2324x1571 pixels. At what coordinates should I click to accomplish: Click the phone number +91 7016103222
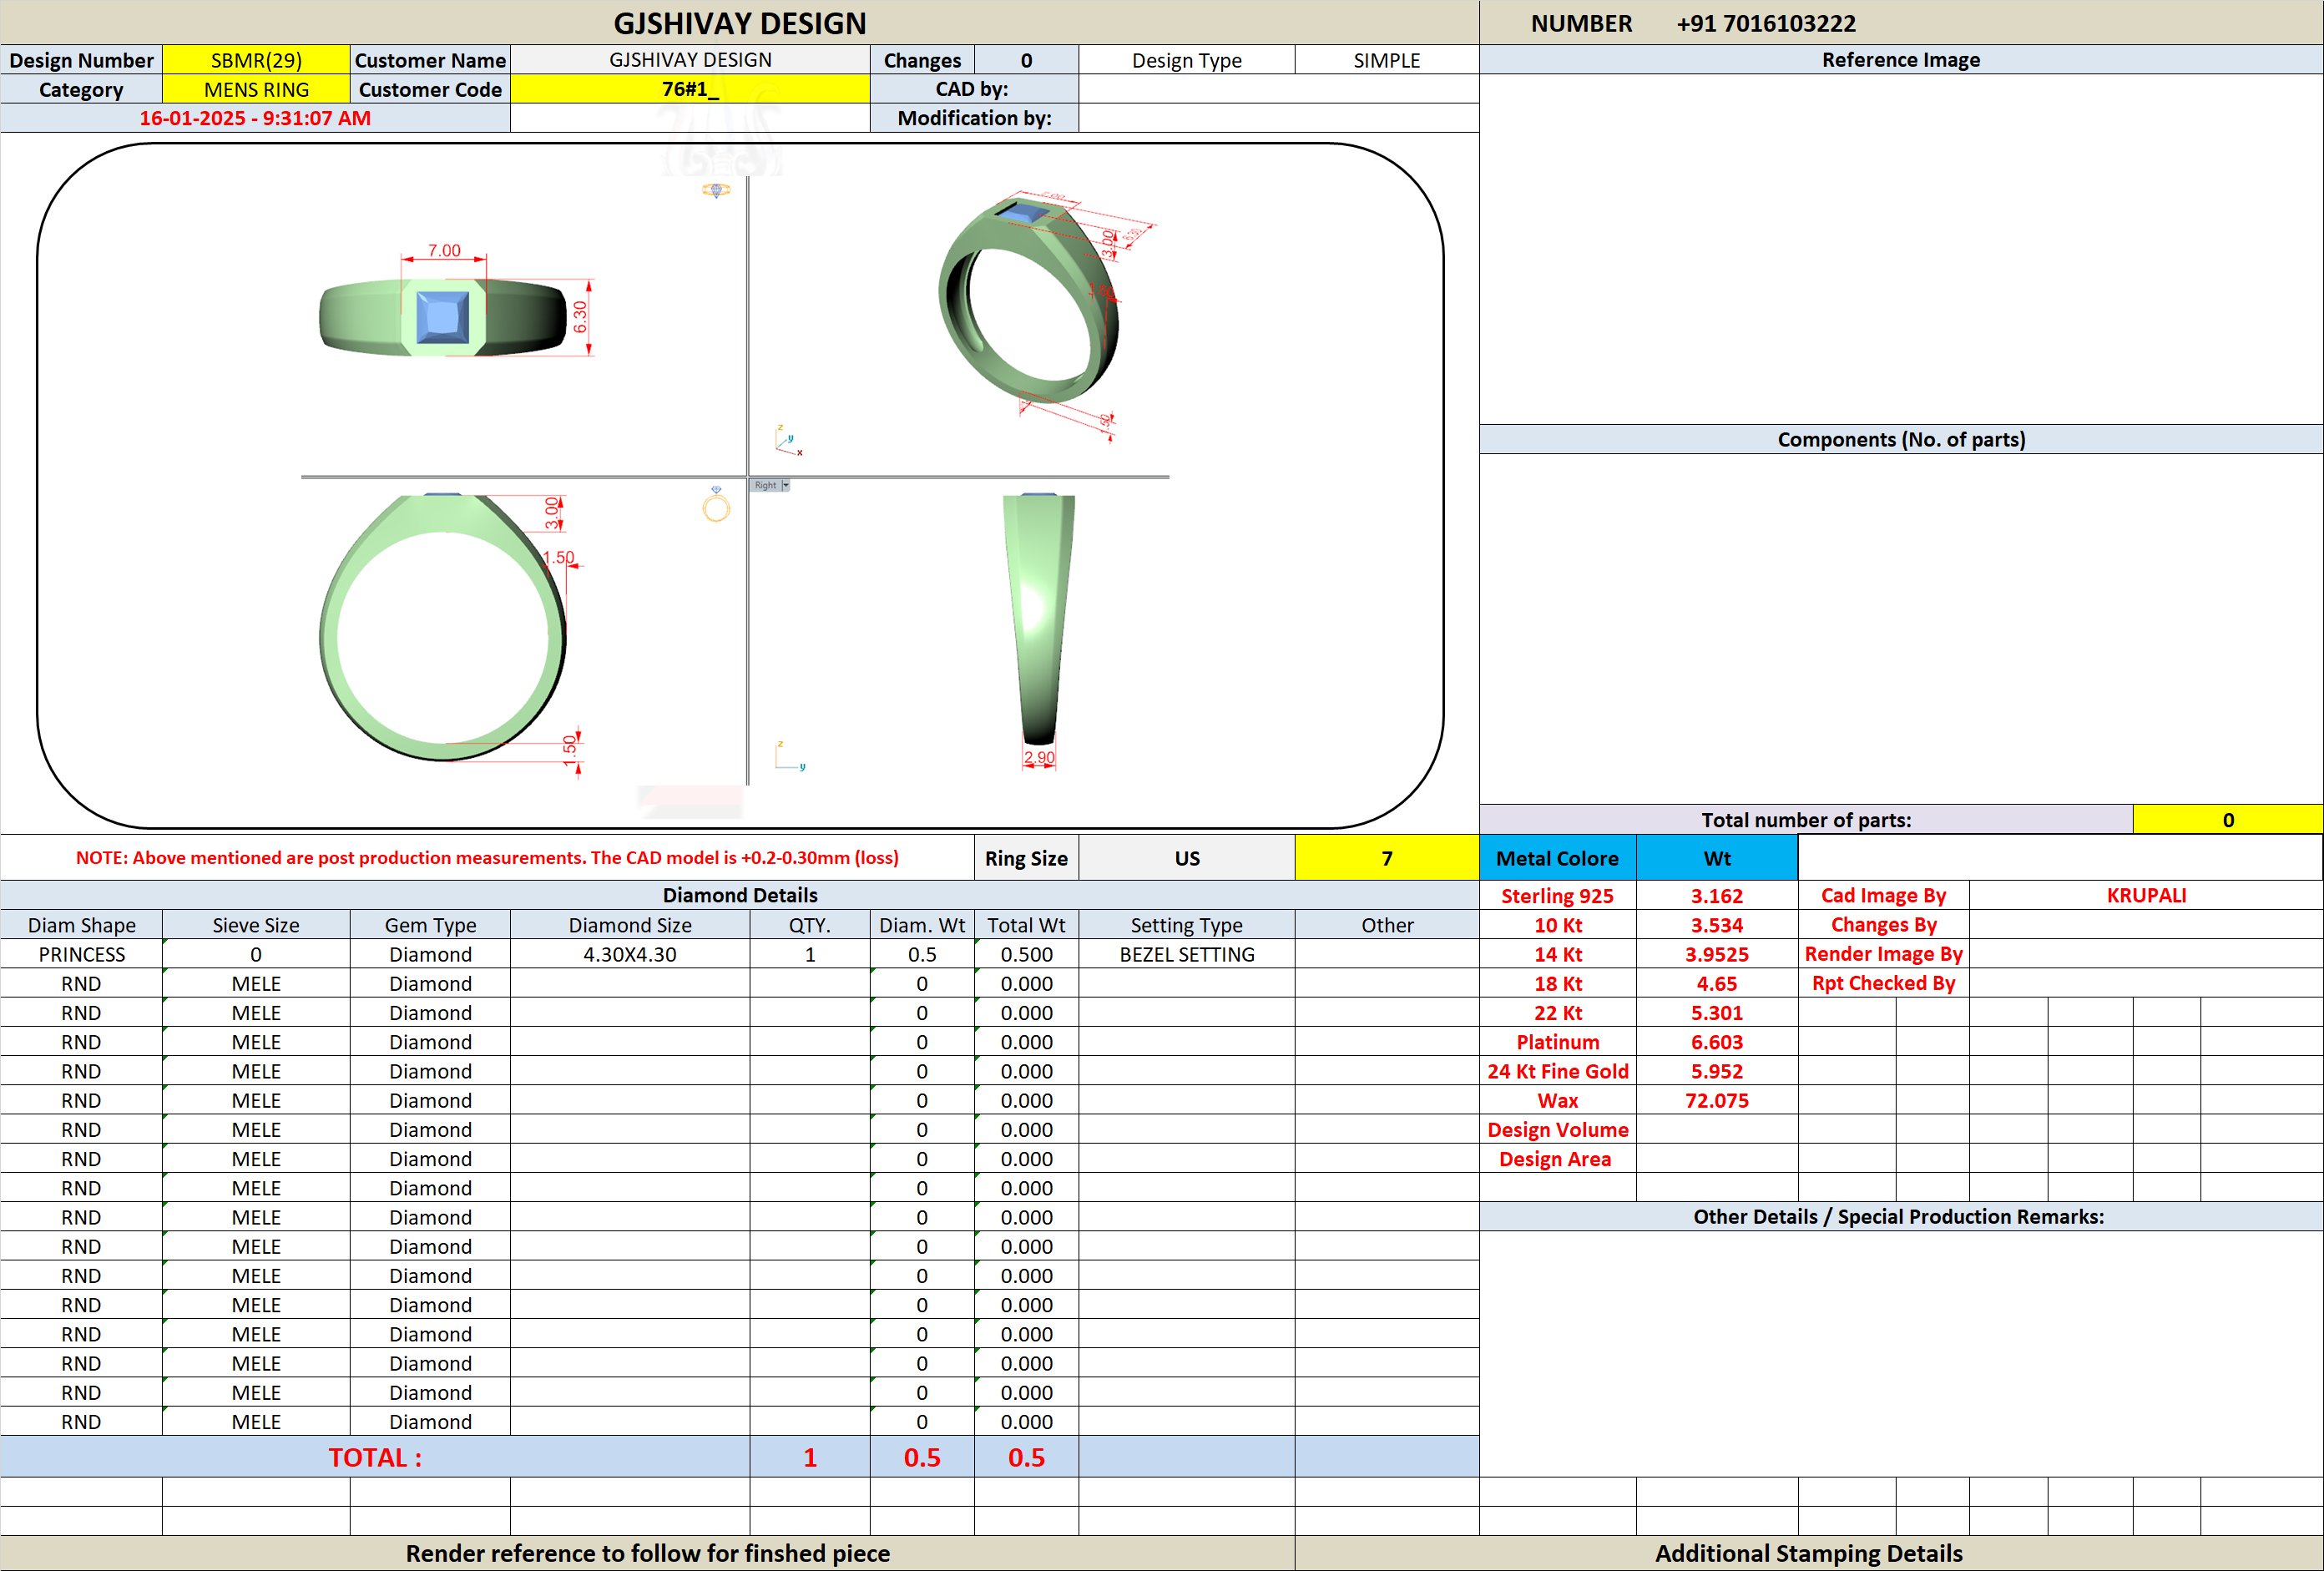[x=1766, y=23]
